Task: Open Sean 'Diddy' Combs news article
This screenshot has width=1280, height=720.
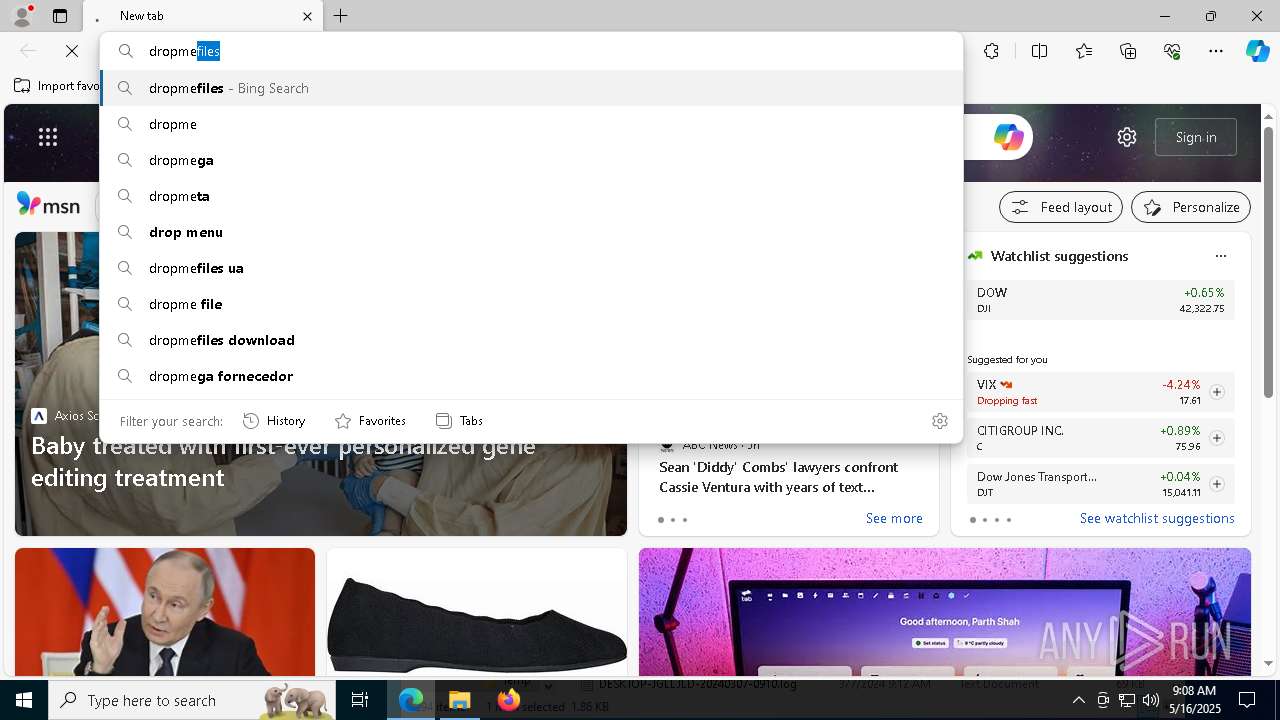Action: point(779,477)
